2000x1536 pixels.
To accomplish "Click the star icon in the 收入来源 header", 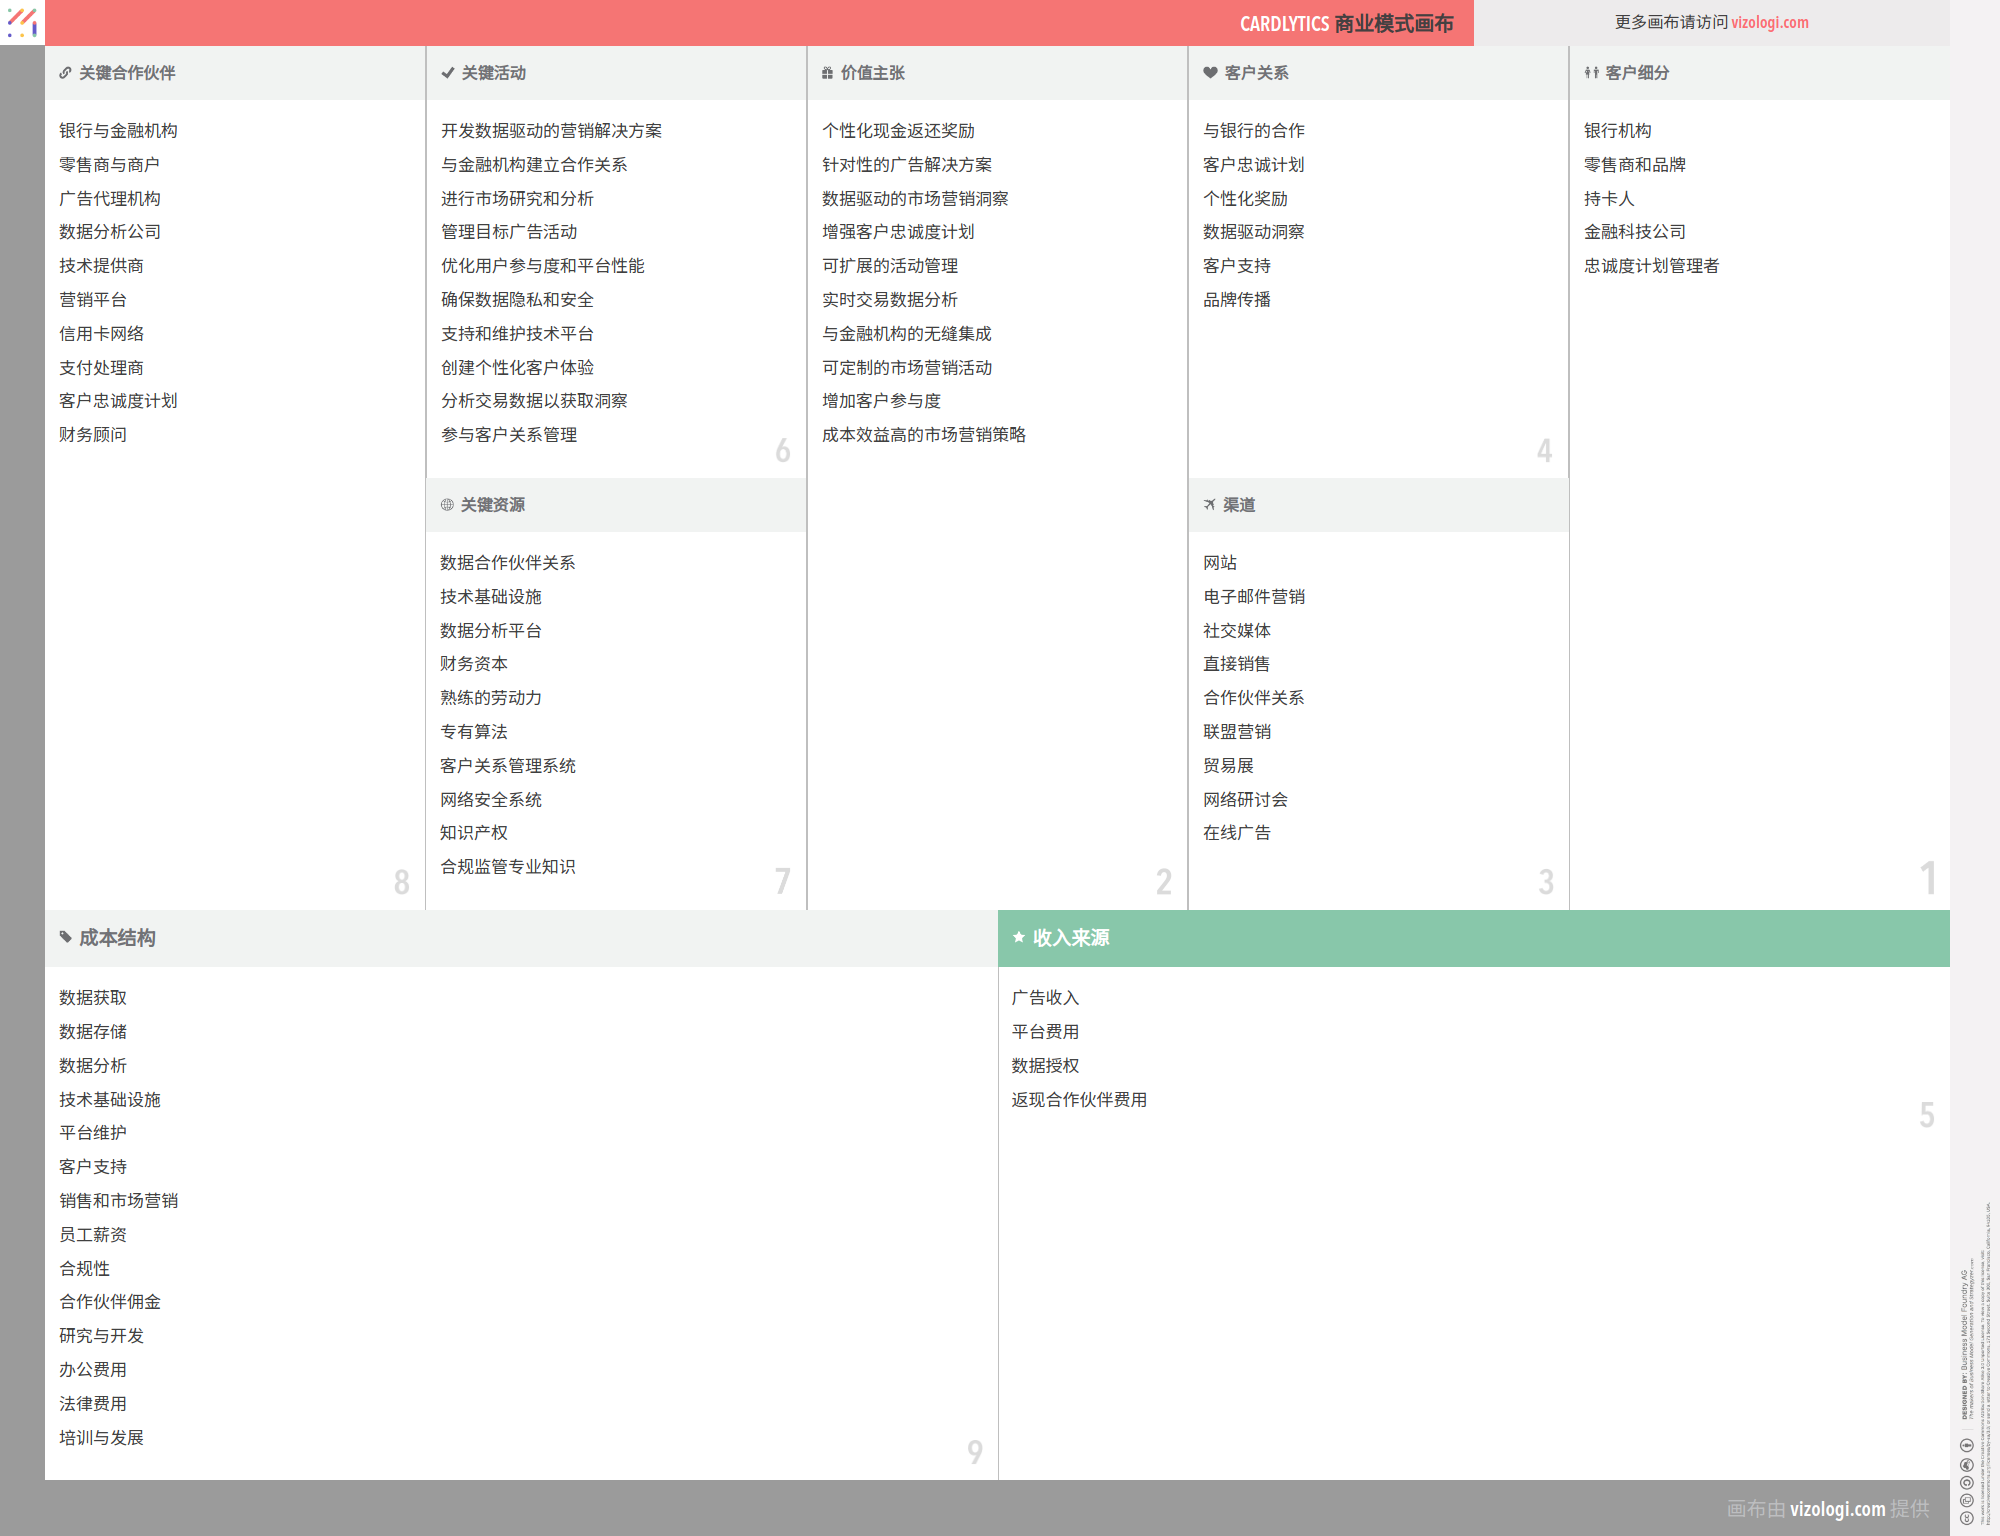I will (1018, 938).
